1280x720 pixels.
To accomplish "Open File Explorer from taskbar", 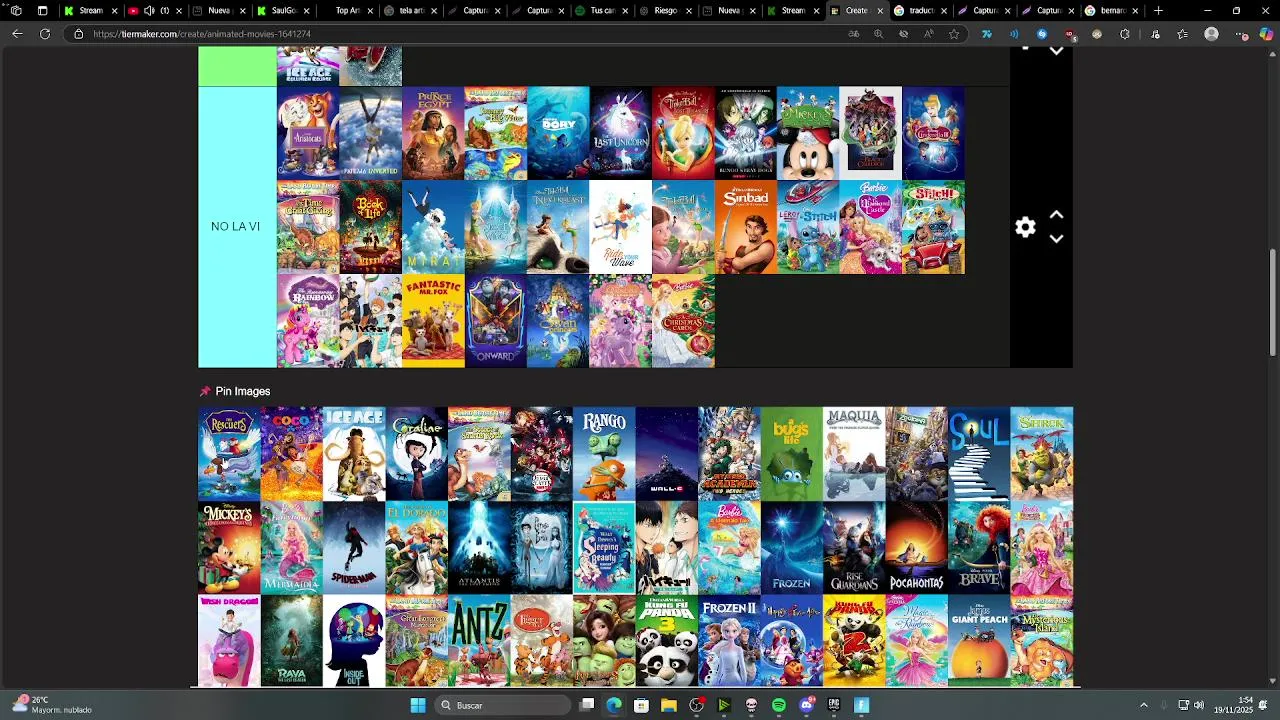I will tap(668, 705).
